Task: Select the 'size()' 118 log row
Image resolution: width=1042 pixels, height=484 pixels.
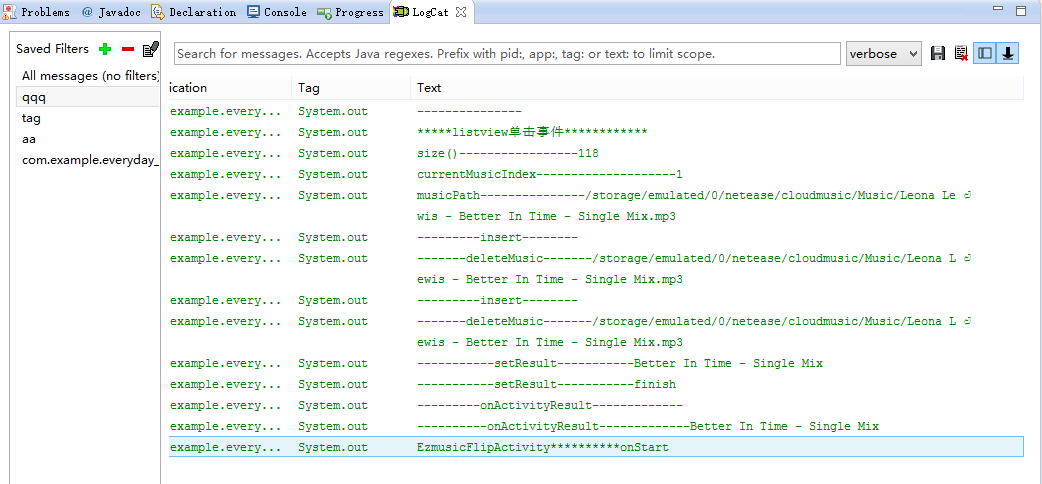Action: click(596, 154)
